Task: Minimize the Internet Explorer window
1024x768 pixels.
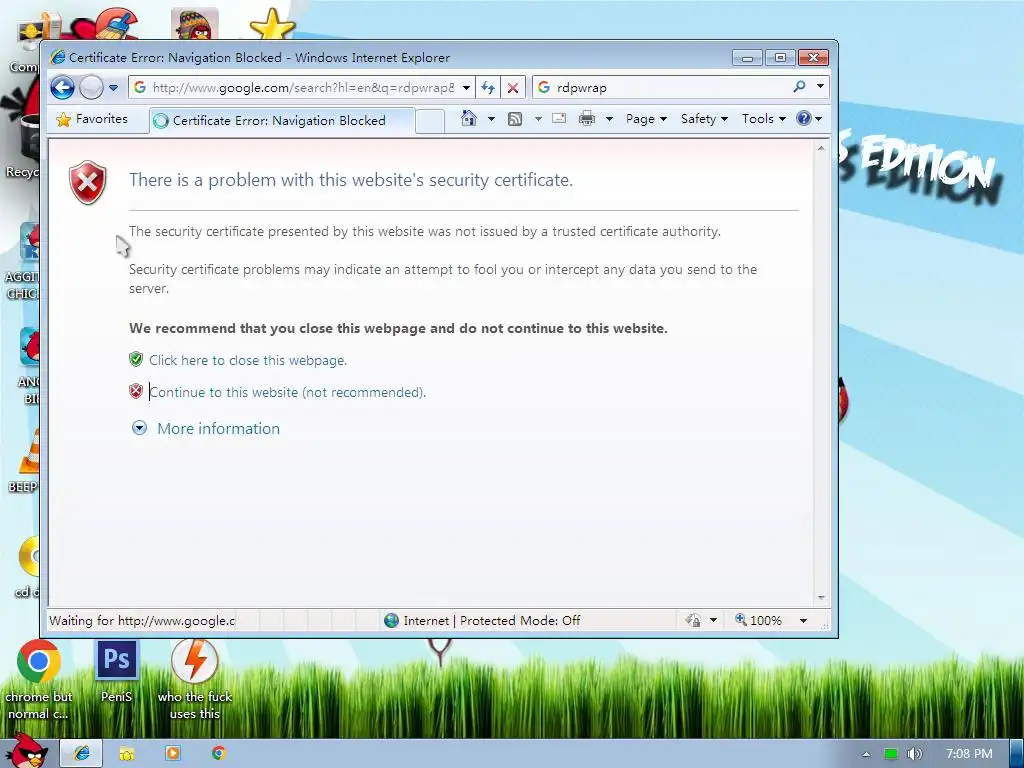Action: 747,58
